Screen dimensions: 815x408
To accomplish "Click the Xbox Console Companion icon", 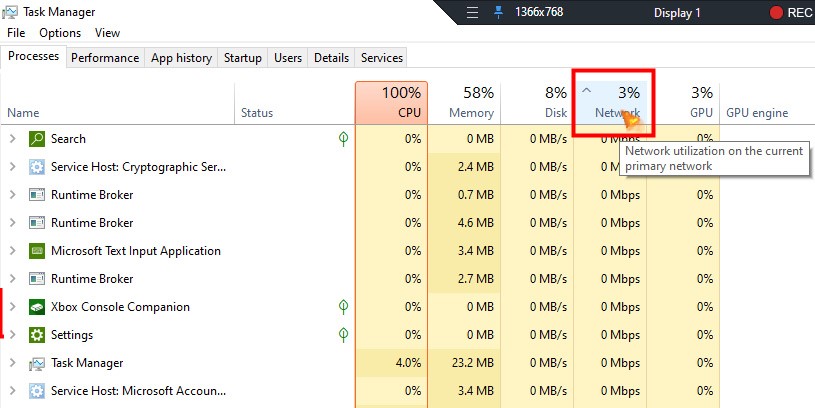I will (x=37, y=307).
